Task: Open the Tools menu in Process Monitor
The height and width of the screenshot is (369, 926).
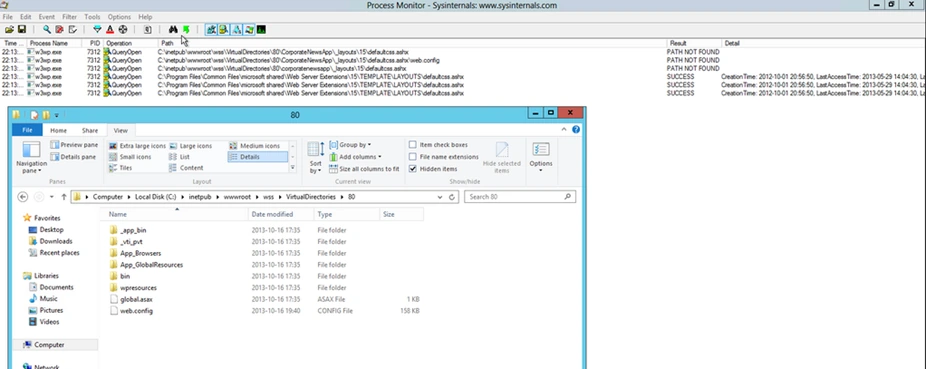Action: point(92,17)
